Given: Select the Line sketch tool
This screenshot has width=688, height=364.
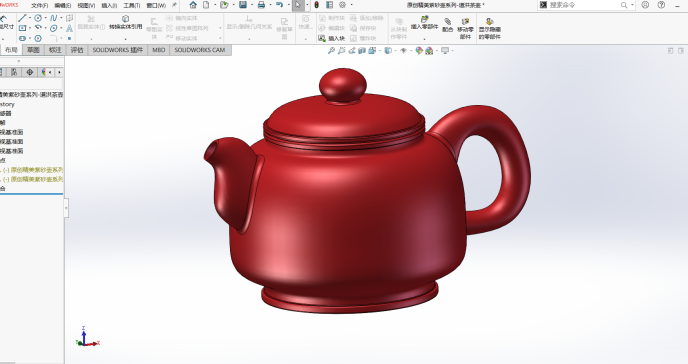Looking at the screenshot, I should click(x=22, y=18).
